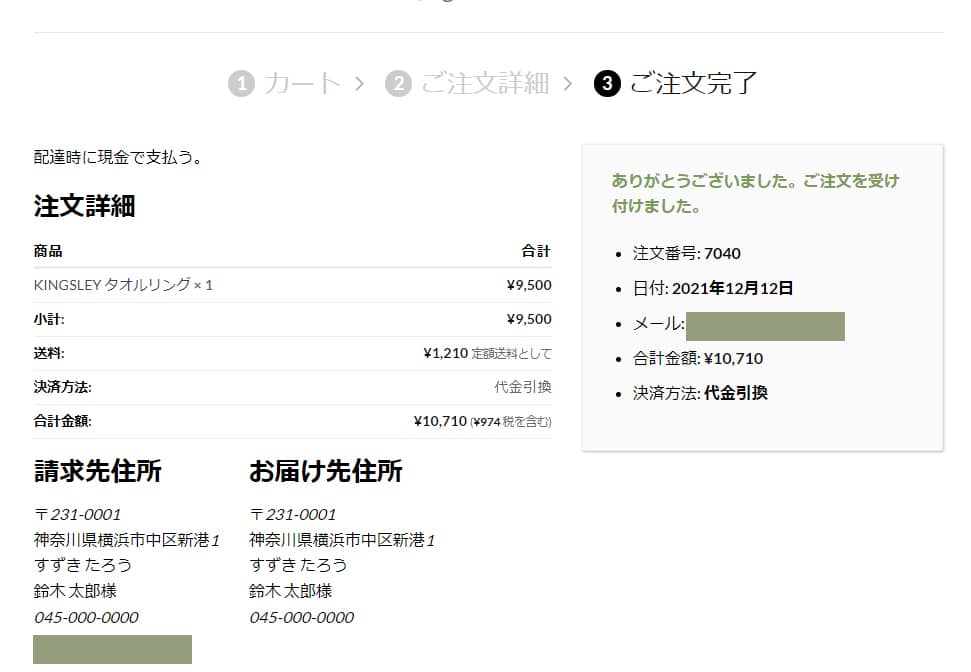Click the circled step 1 icon
The height and width of the screenshot is (672, 971).
(x=243, y=84)
